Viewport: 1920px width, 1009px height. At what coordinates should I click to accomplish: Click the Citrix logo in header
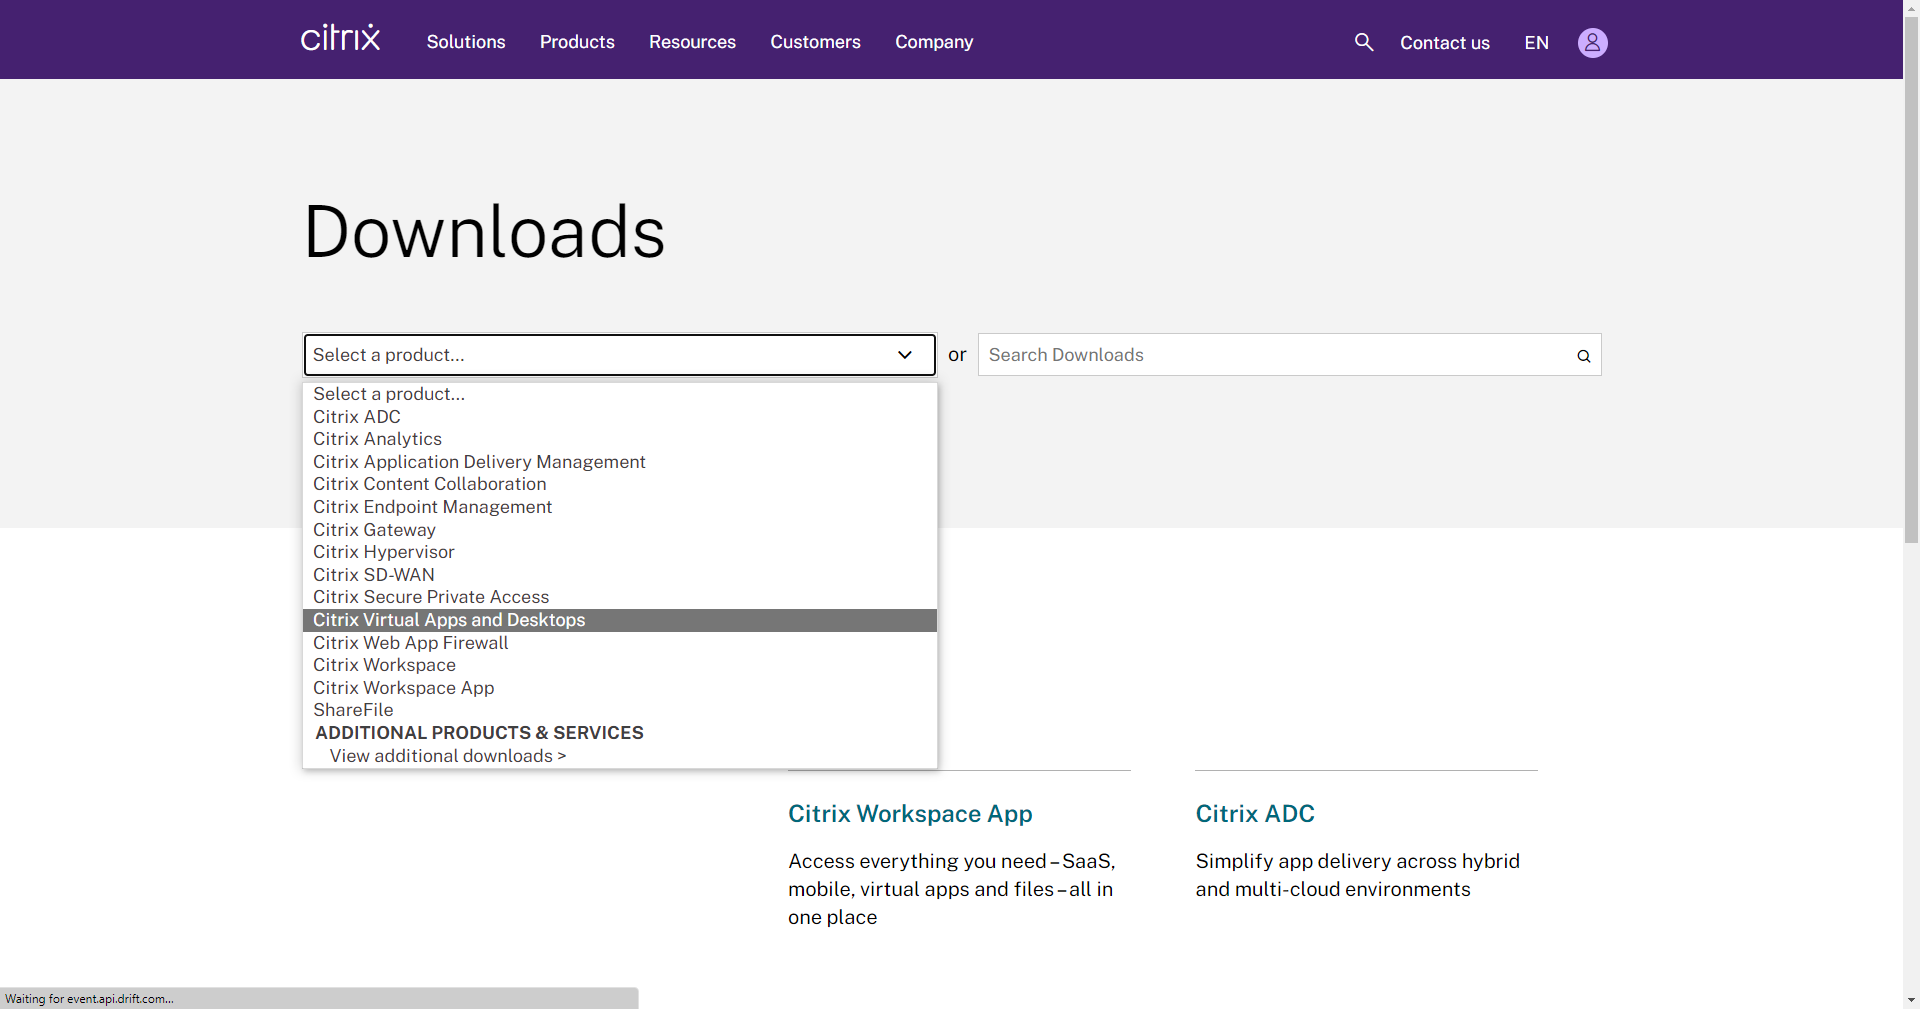pyautogui.click(x=340, y=39)
